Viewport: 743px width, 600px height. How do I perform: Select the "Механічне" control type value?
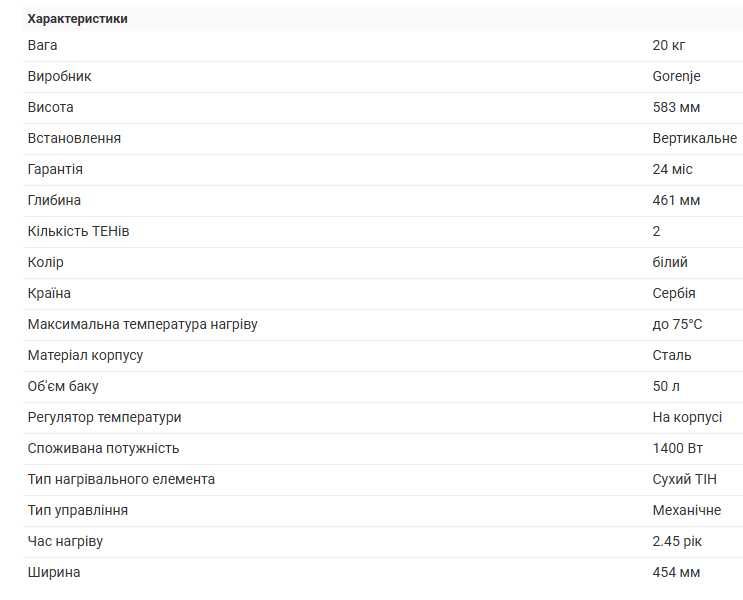tap(686, 510)
